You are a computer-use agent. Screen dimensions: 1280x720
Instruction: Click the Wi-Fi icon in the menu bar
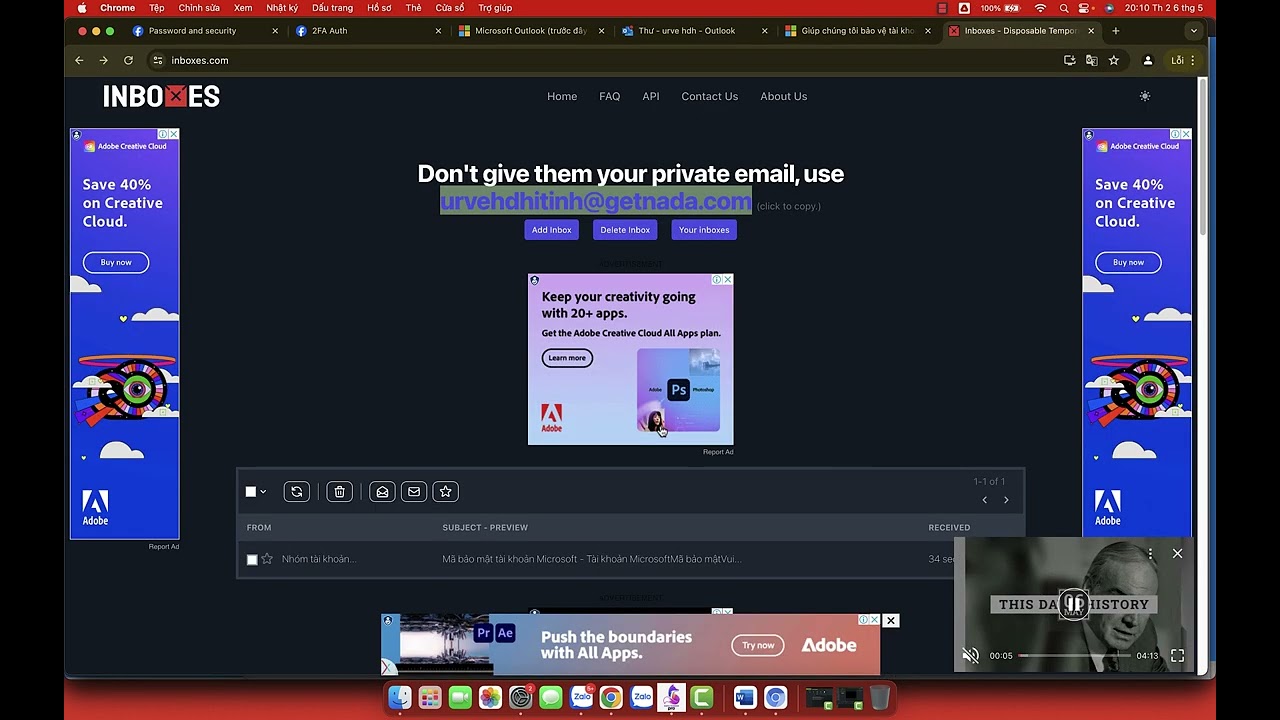1040,8
